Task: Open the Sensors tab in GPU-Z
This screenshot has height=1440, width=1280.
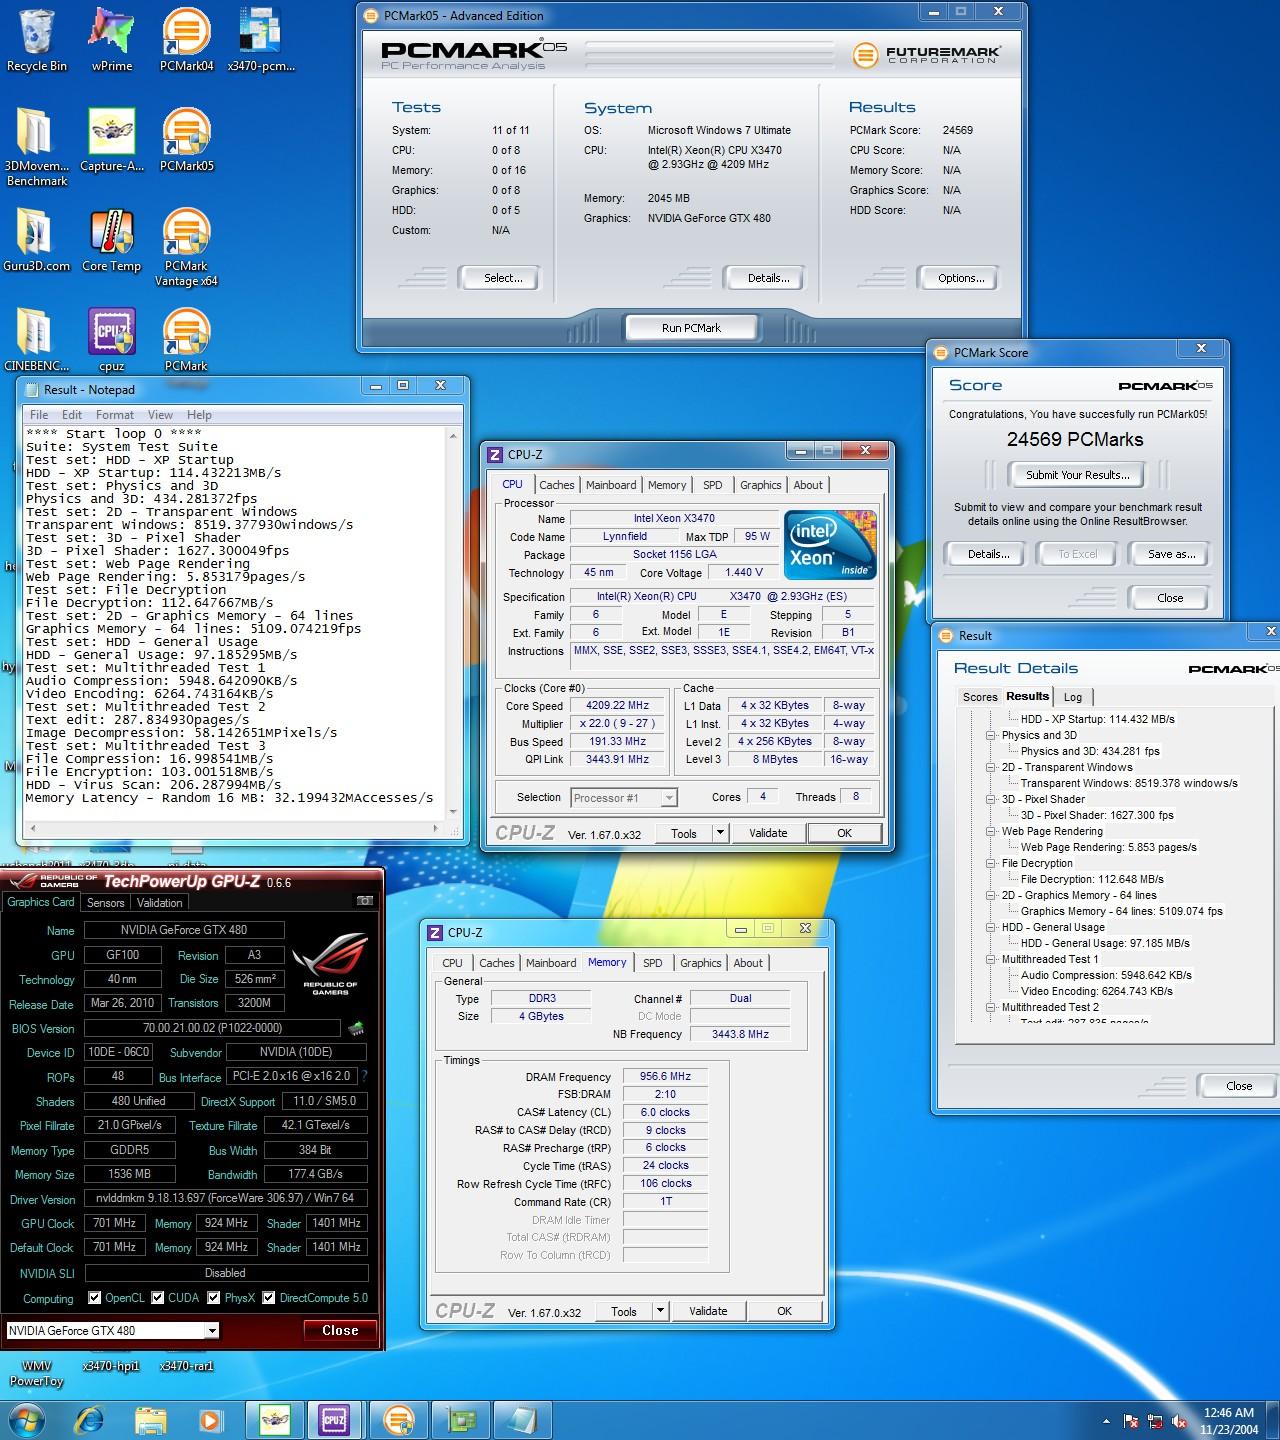Action: 106,902
